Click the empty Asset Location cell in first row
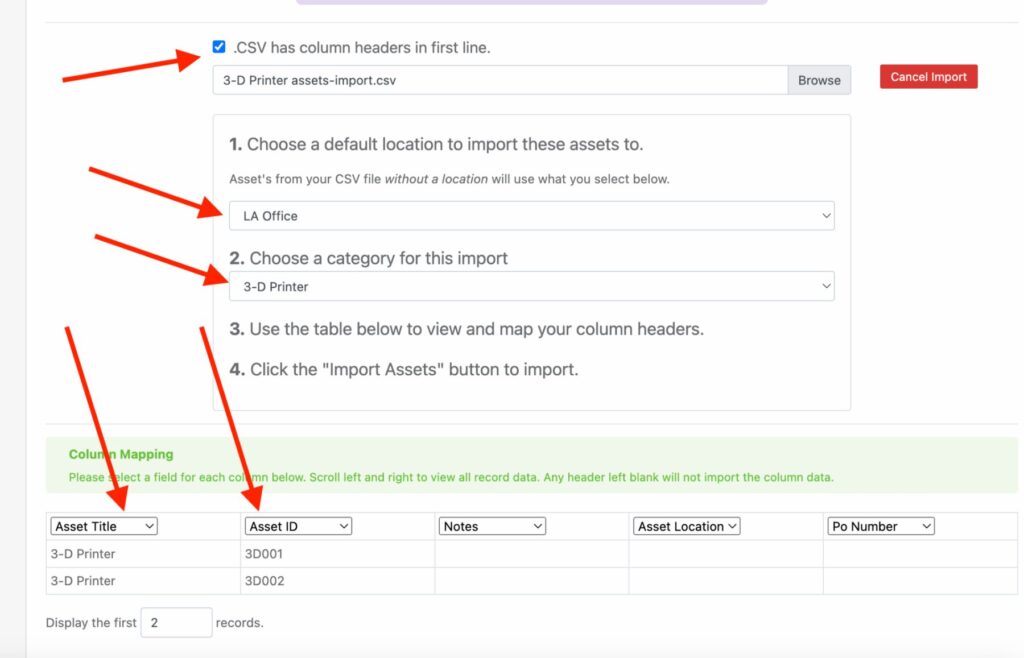Viewport: 1024px width, 658px height. (x=725, y=553)
